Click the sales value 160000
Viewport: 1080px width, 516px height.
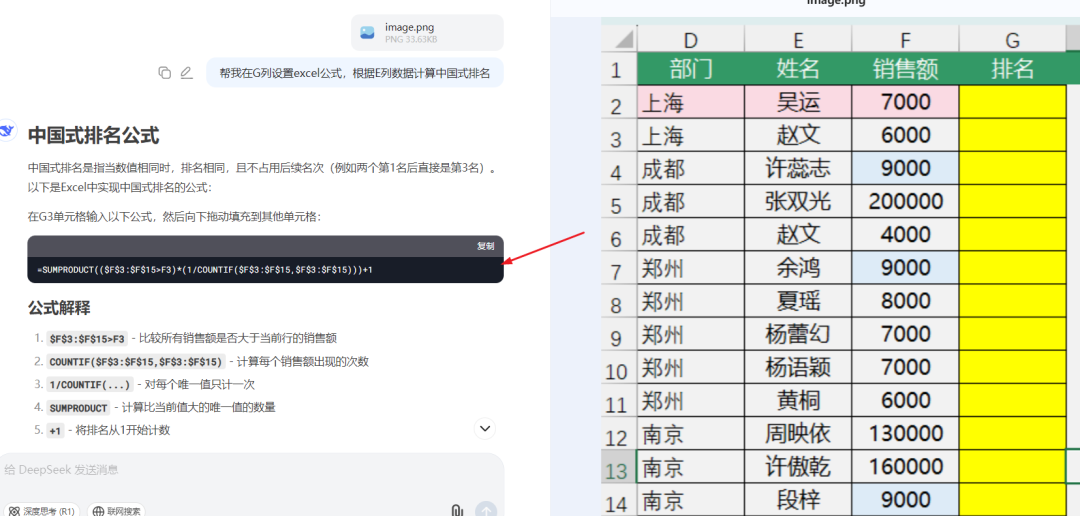pyautogui.click(x=905, y=466)
